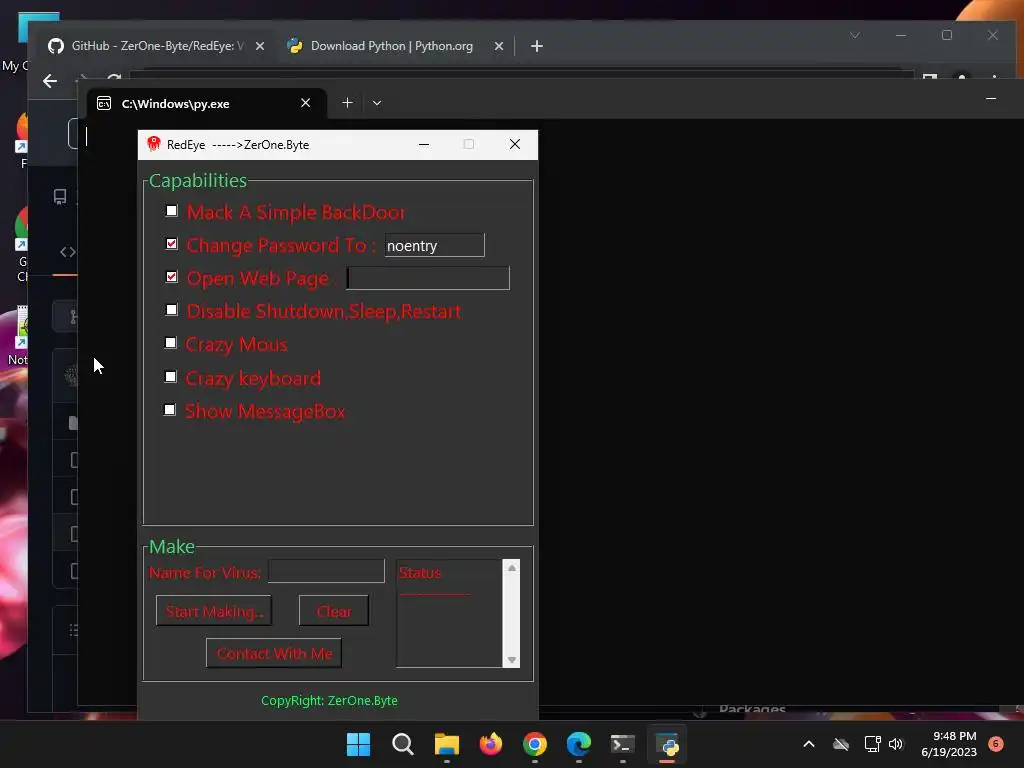Open a new terminal tab
This screenshot has height=768, width=1024.
tap(347, 103)
